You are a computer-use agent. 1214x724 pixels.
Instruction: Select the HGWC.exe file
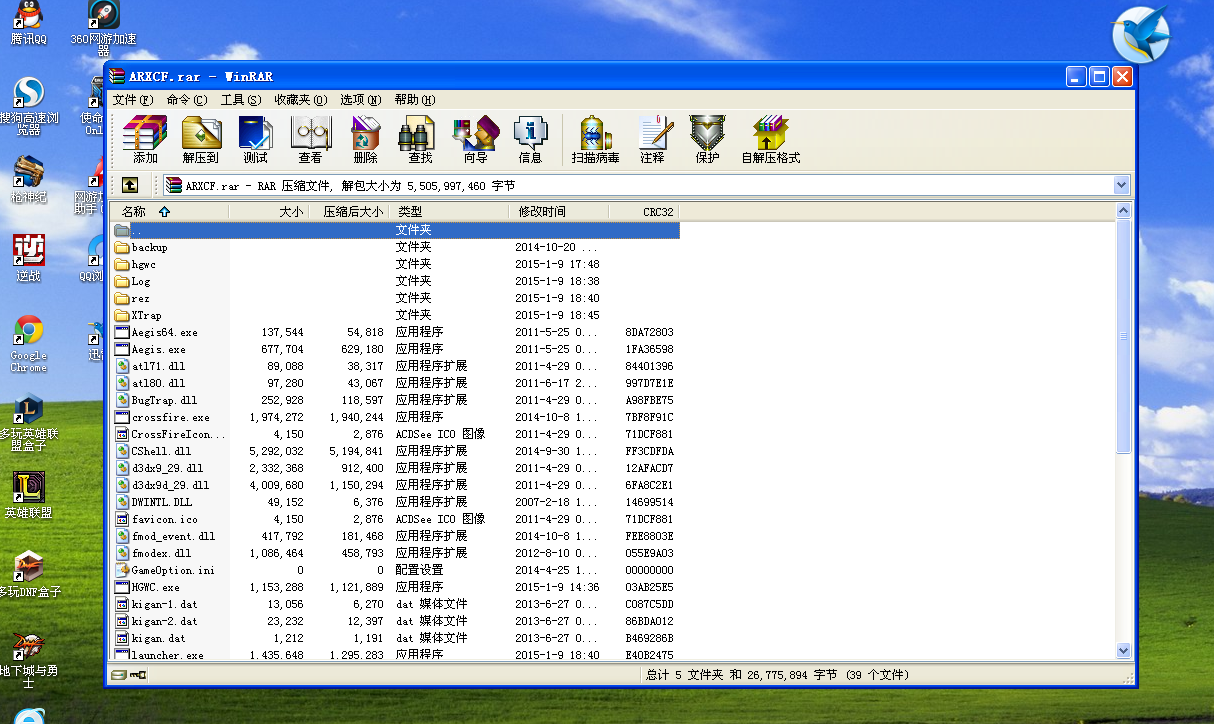tap(395, 587)
